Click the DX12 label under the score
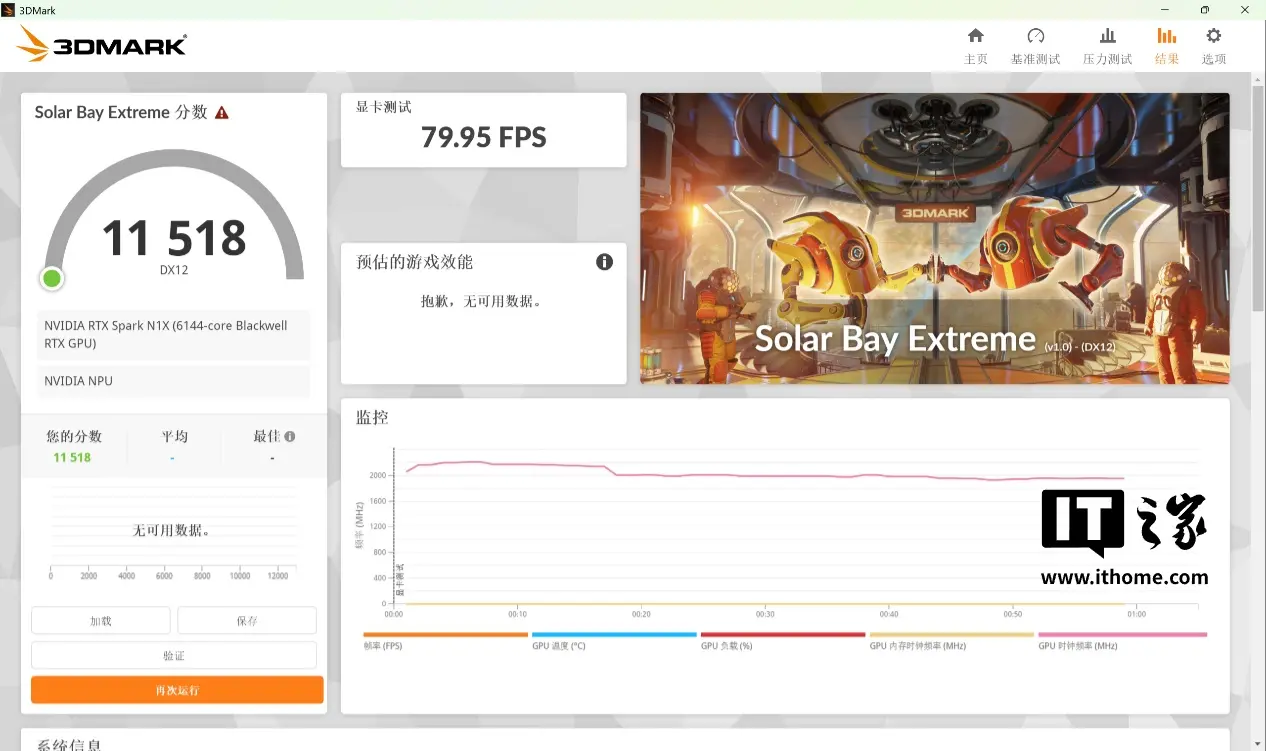The height and width of the screenshot is (751, 1266). pos(174,270)
